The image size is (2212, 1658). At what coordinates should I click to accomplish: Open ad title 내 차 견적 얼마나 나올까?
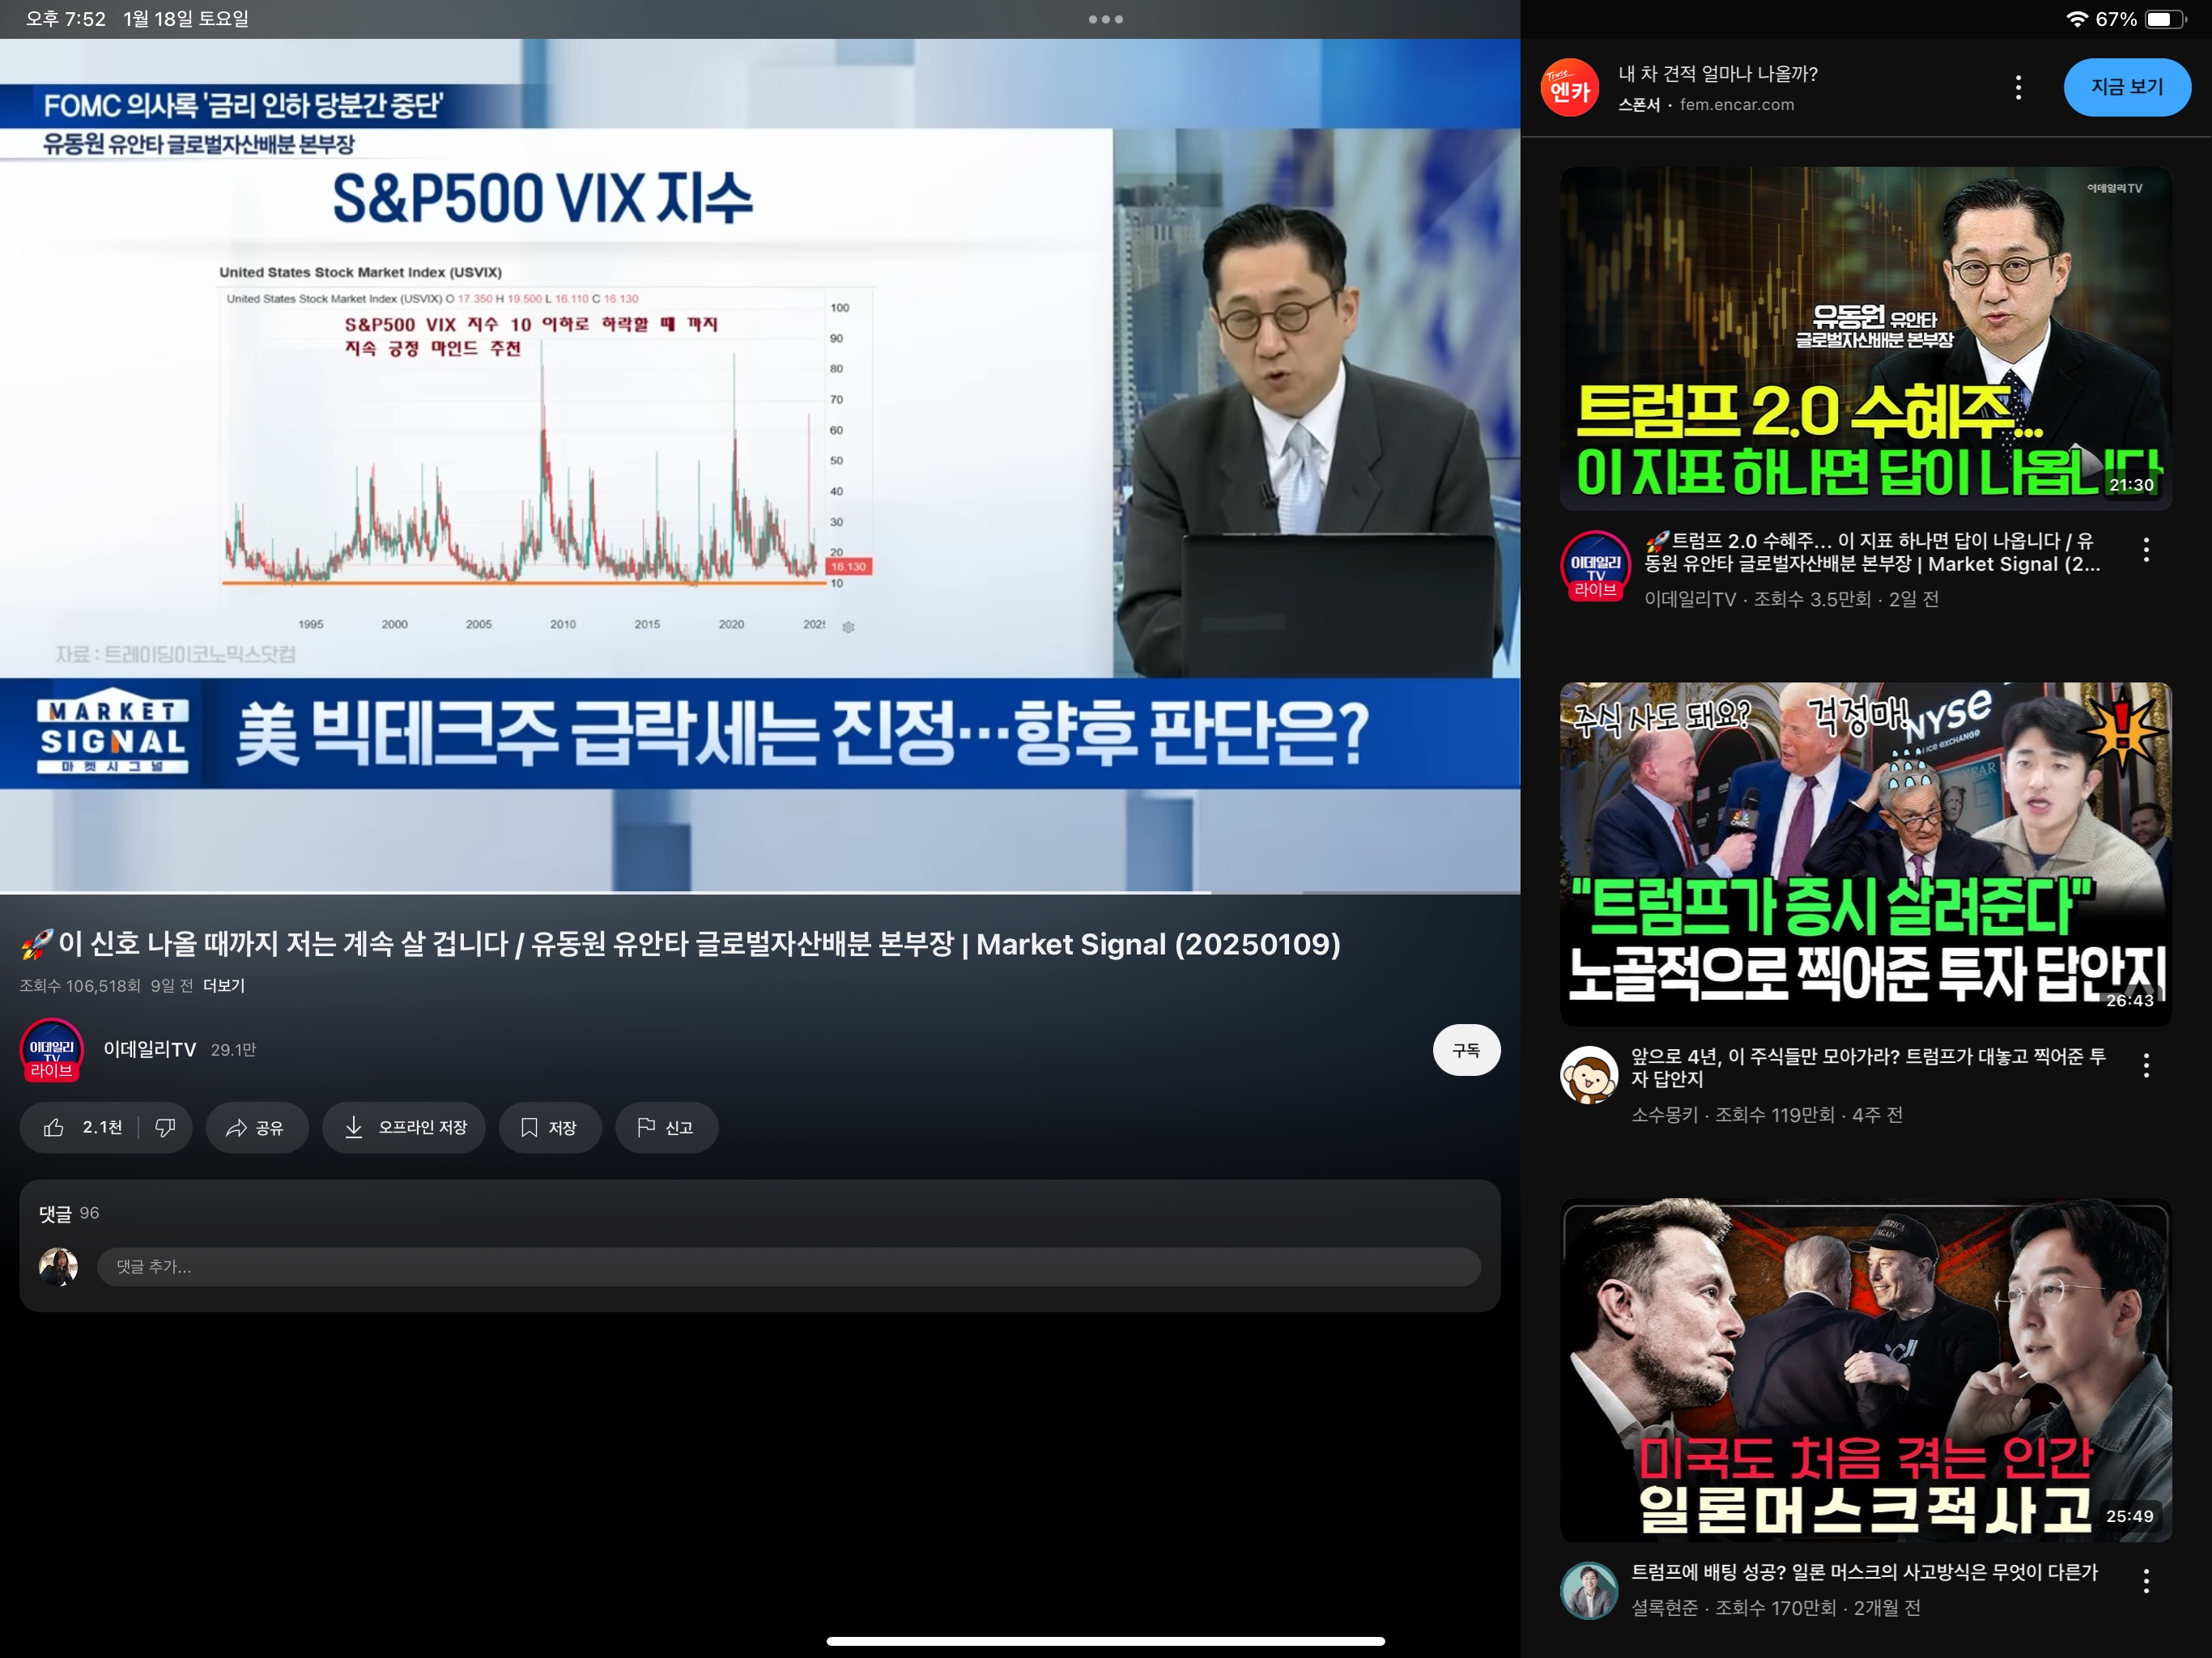coord(1718,73)
